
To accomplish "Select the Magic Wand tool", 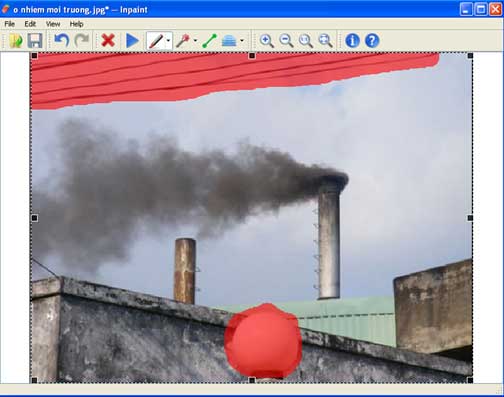I will coord(183,41).
